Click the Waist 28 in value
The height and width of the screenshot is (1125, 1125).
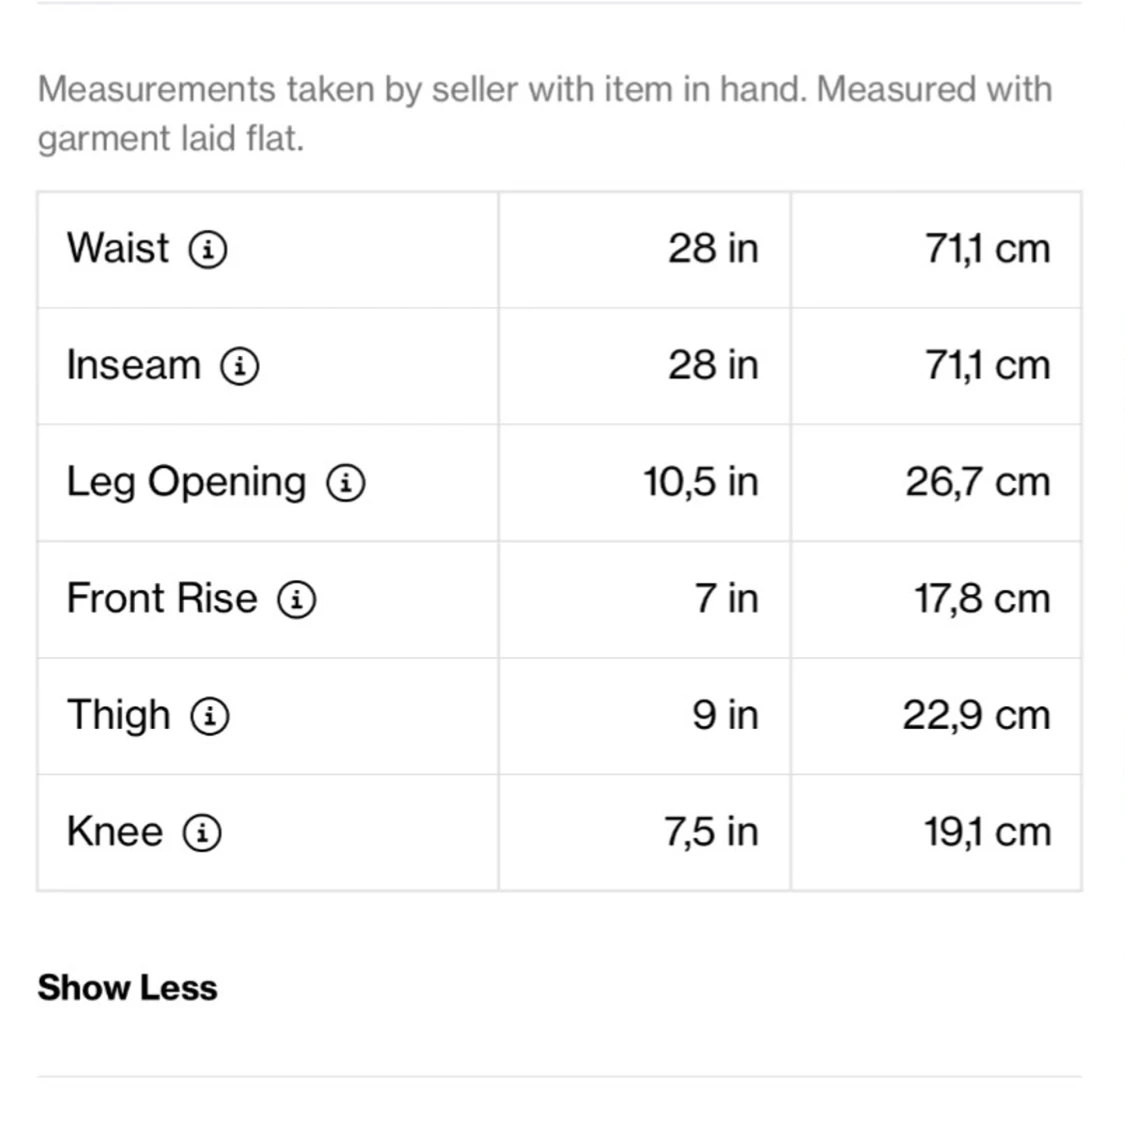click(713, 248)
